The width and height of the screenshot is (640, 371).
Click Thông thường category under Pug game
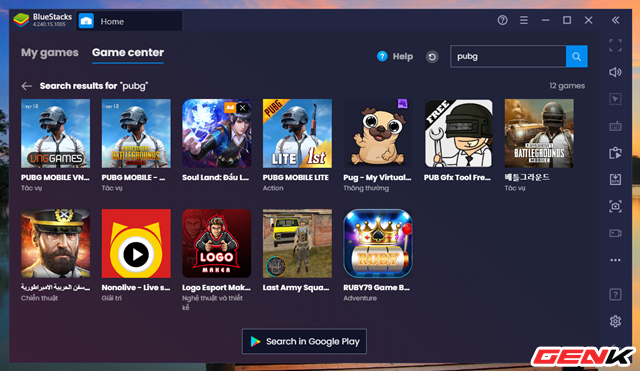(x=366, y=188)
